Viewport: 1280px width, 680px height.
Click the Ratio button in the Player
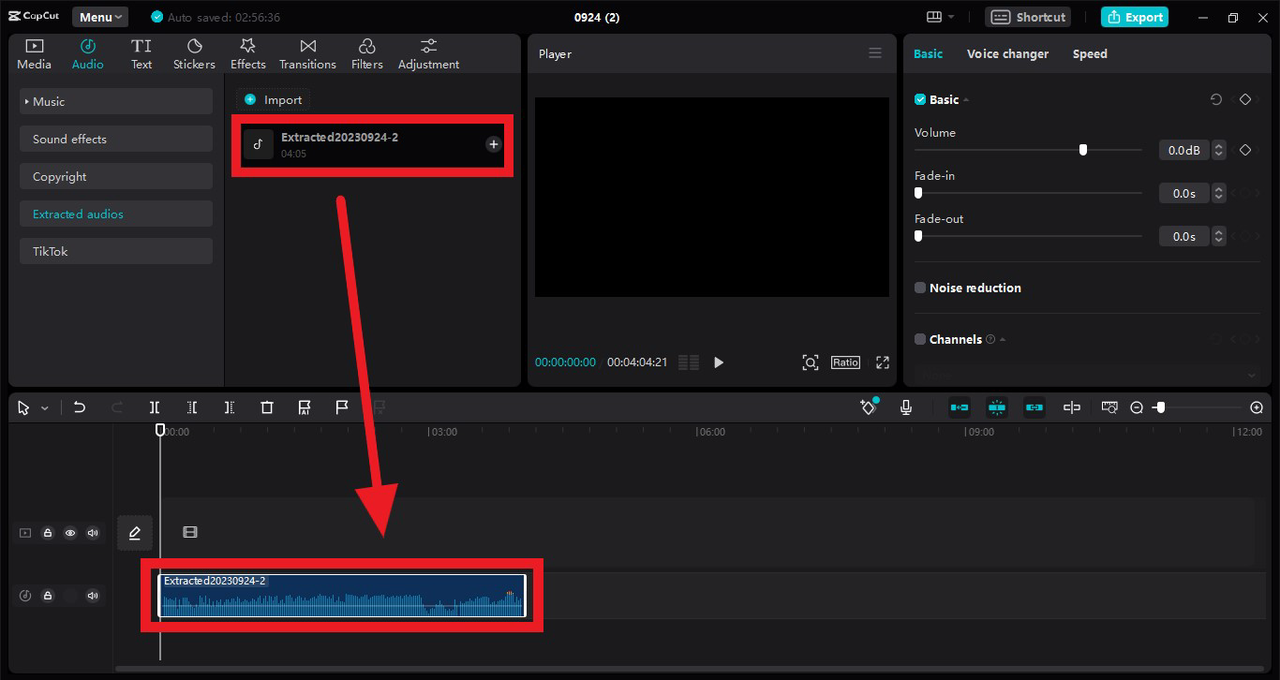[845, 362]
